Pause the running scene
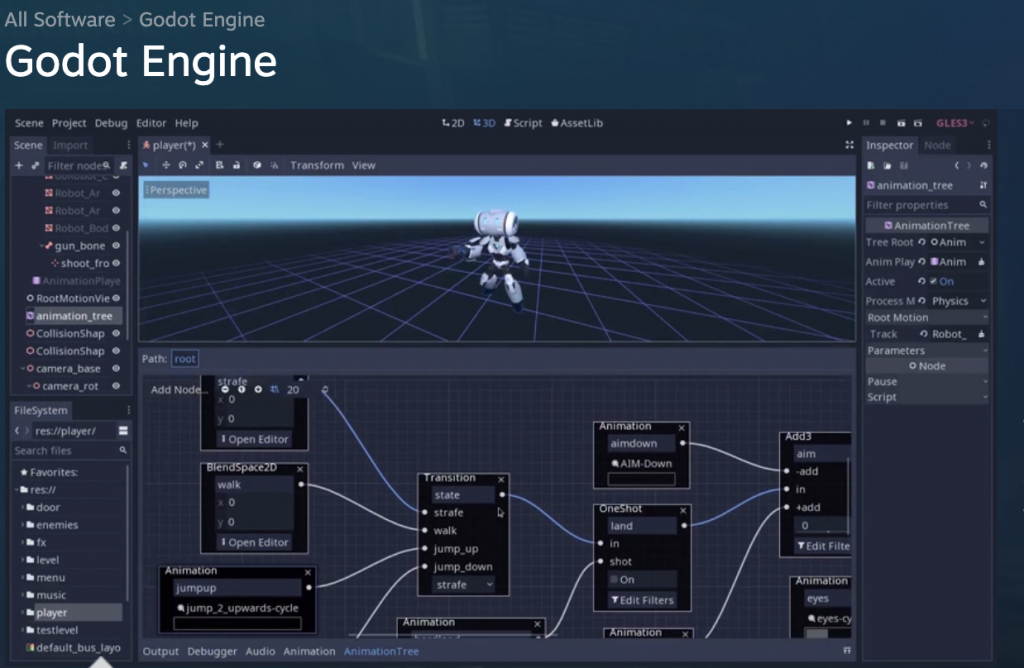This screenshot has height=668, width=1024. (x=866, y=123)
